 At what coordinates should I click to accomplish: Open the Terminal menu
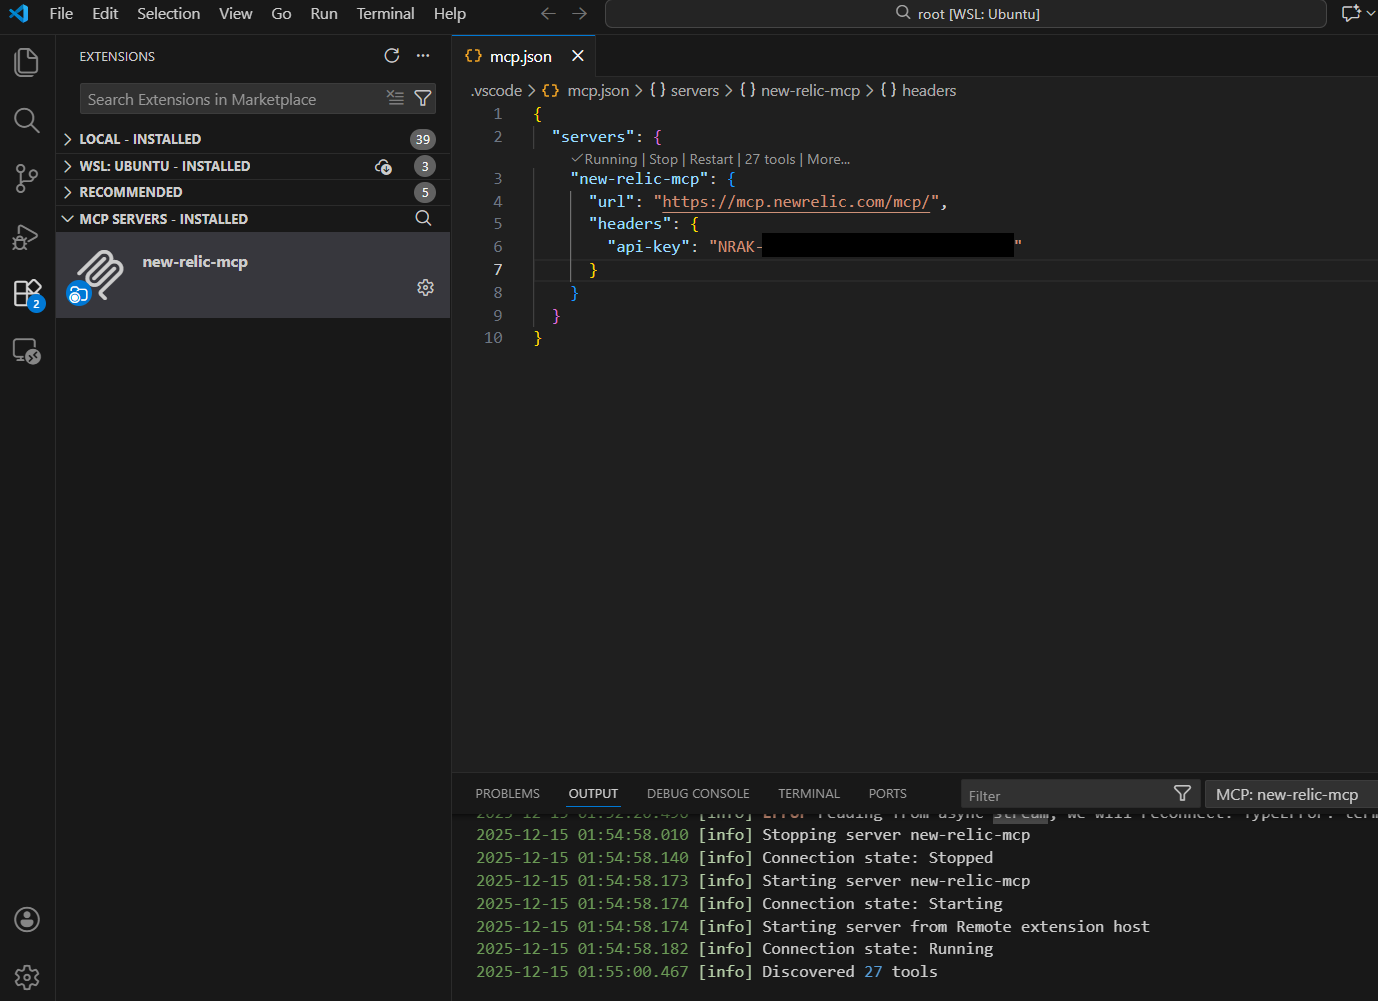coord(385,13)
